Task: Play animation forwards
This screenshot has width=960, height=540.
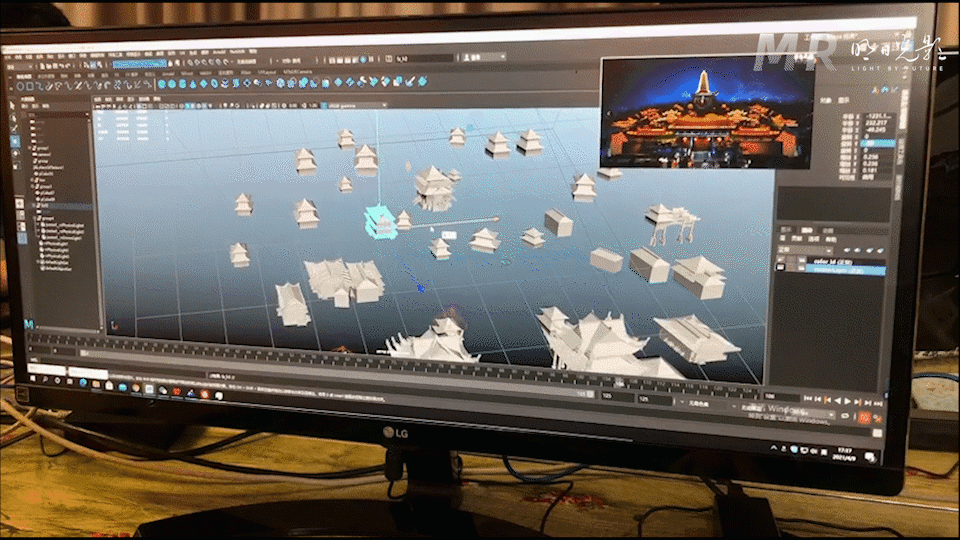Action: (x=847, y=402)
